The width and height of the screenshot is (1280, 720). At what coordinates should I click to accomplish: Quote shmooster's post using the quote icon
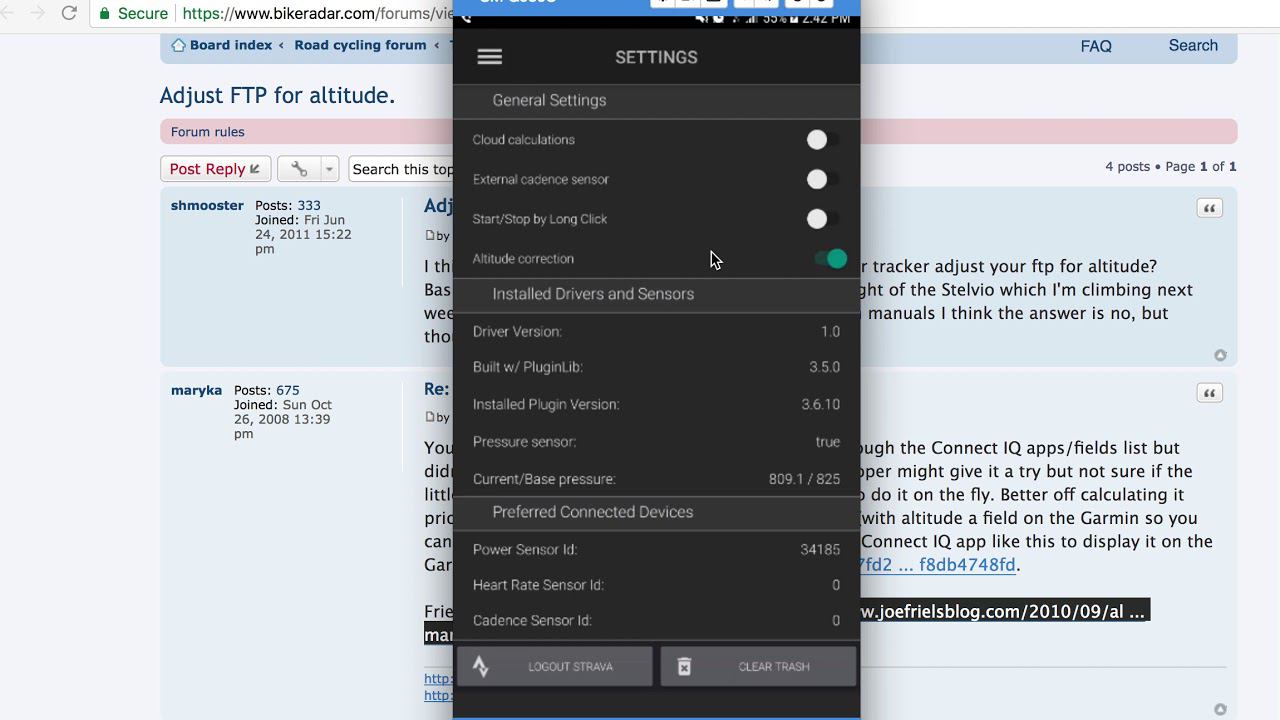(1209, 208)
